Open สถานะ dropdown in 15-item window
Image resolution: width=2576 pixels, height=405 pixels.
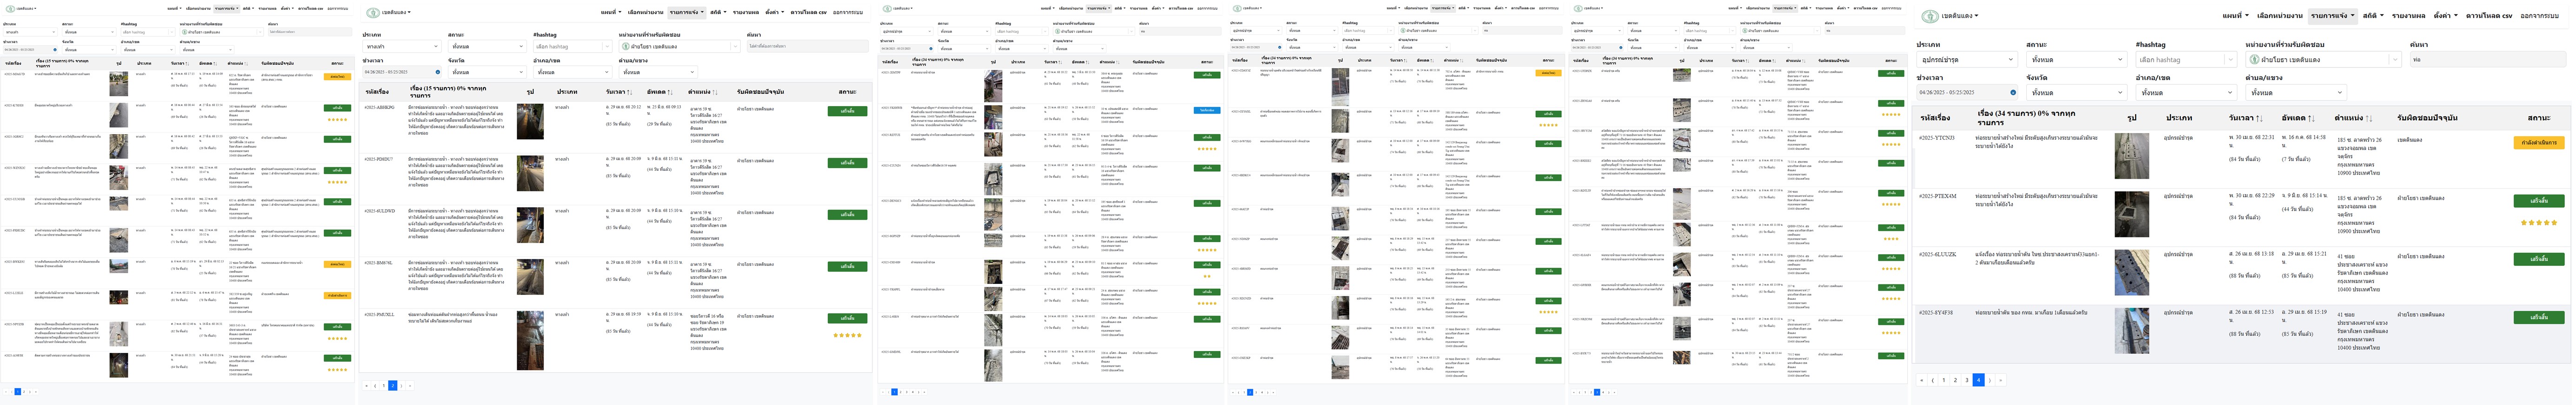point(488,46)
